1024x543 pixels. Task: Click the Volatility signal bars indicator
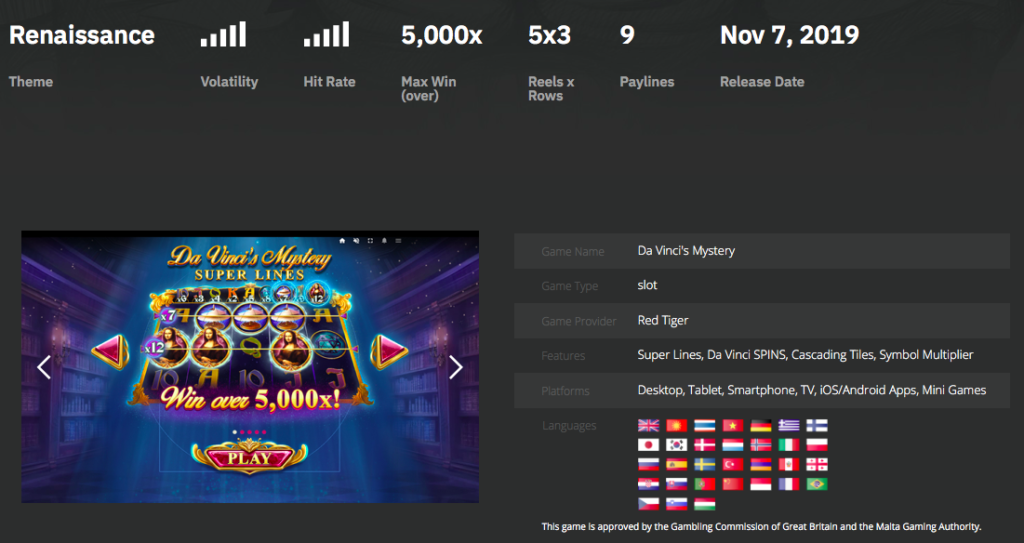(223, 35)
